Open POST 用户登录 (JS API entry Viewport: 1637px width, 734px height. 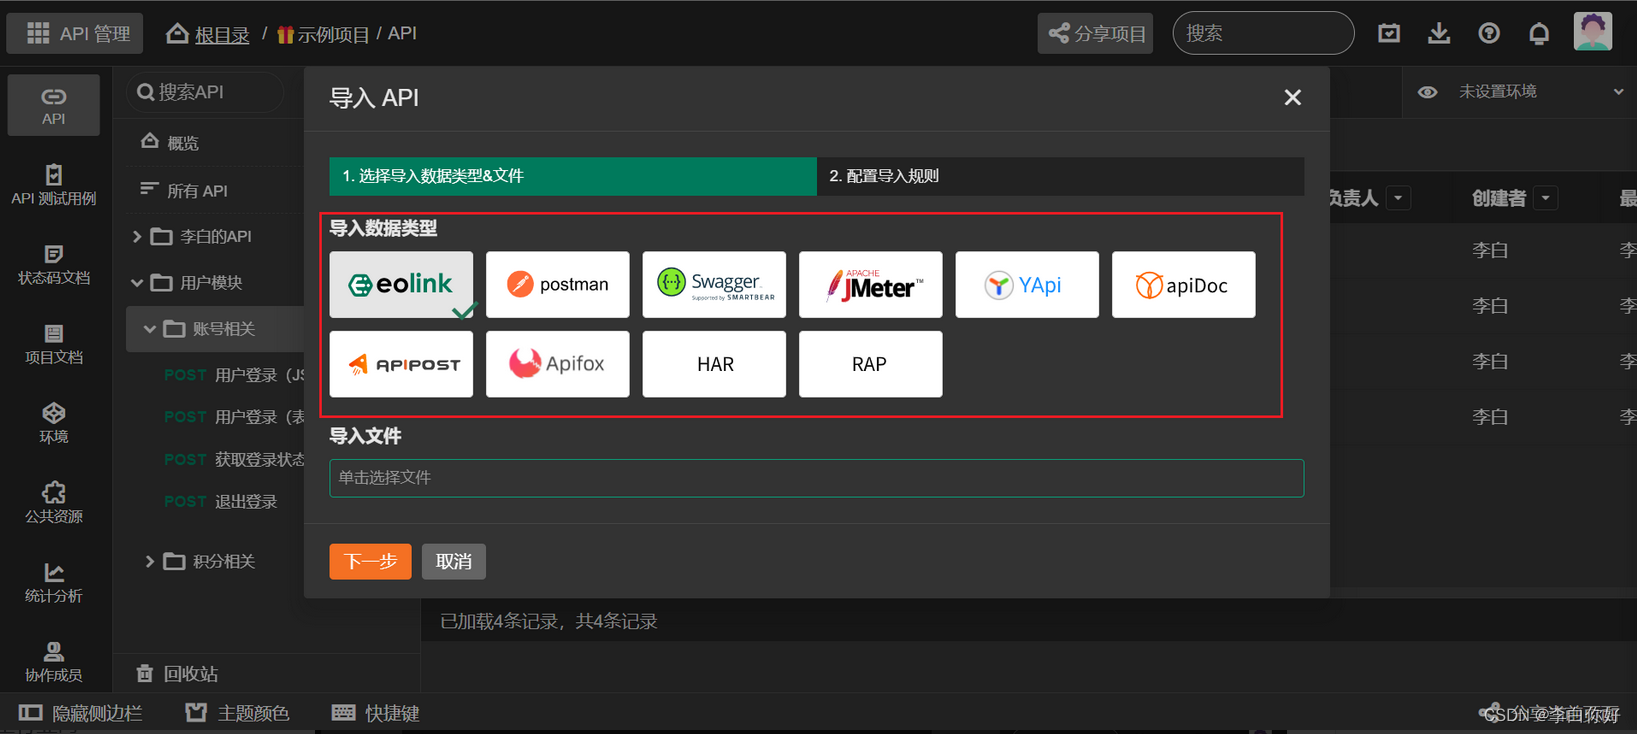(x=234, y=375)
